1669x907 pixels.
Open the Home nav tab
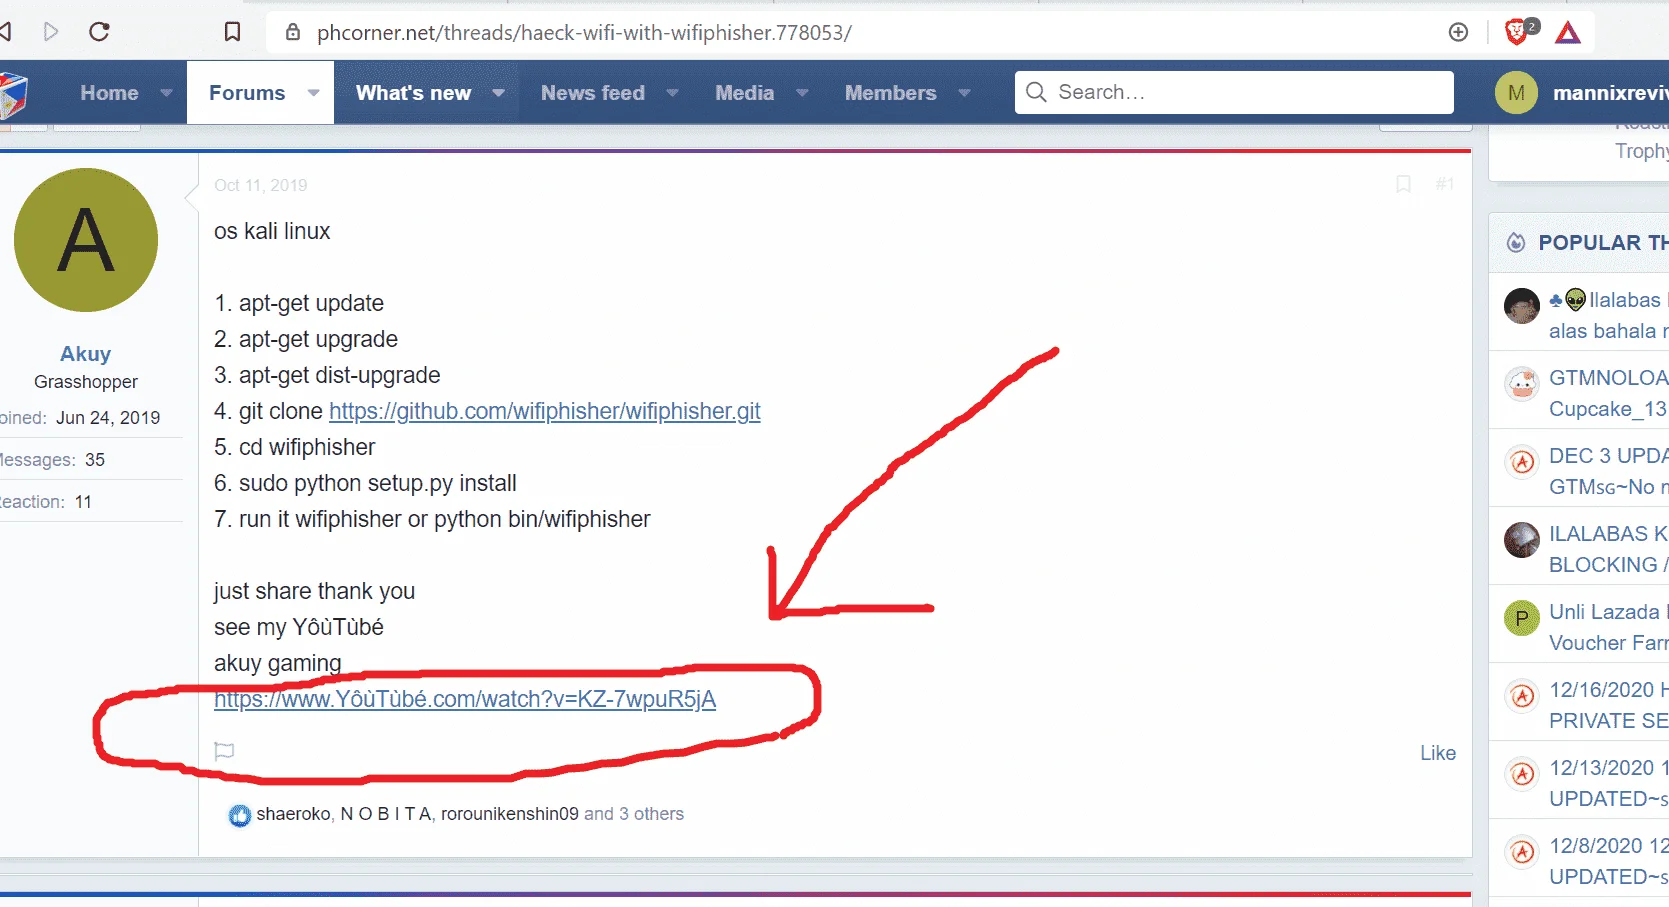click(x=109, y=93)
